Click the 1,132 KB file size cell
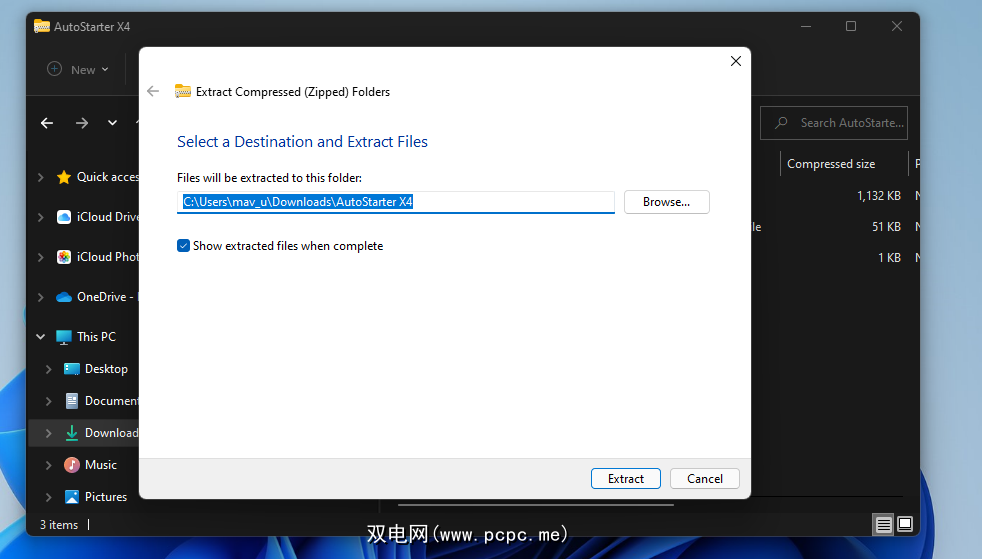Viewport: 982px width, 559px height. point(879,196)
